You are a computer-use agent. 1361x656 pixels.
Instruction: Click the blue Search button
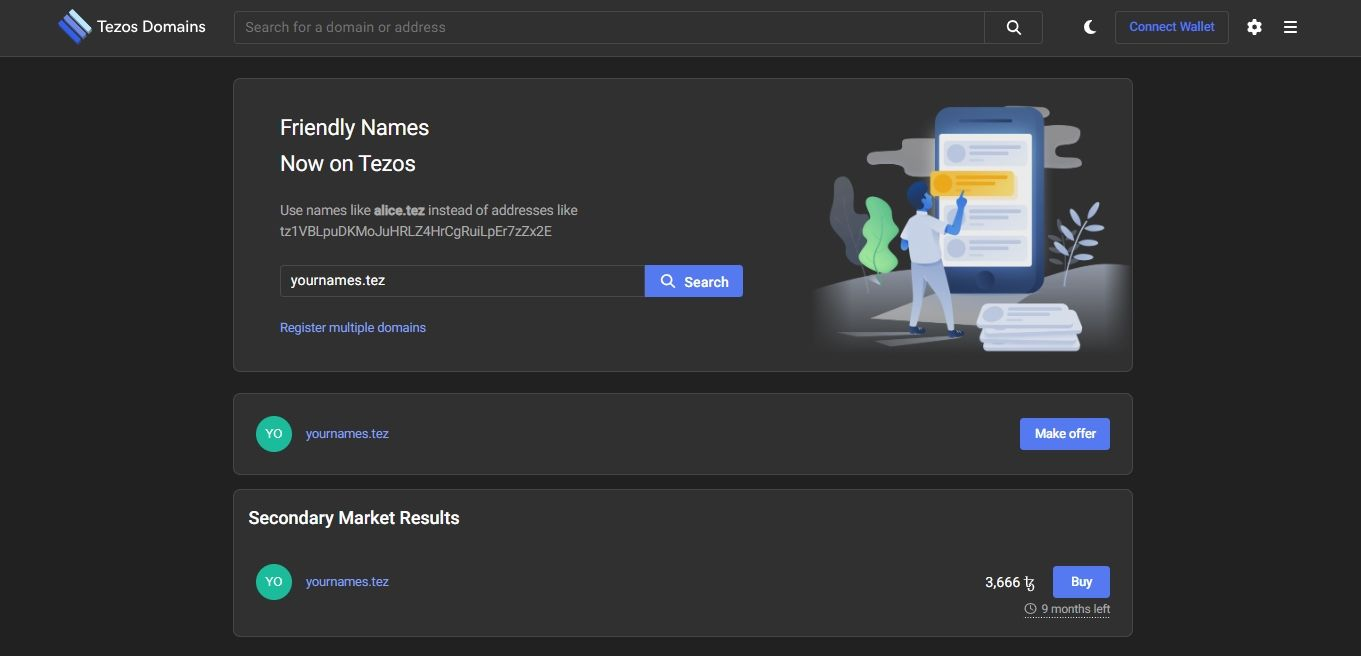click(694, 281)
